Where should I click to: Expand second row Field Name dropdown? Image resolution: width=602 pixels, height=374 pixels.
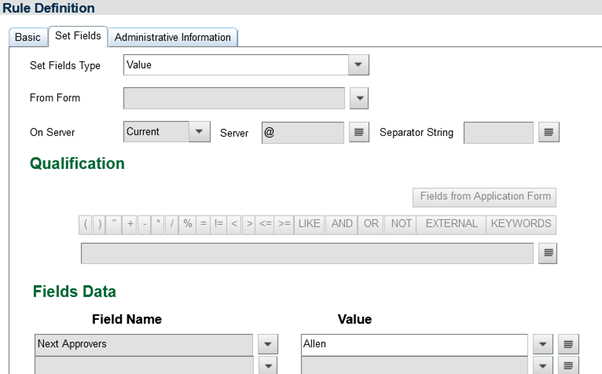tap(268, 366)
